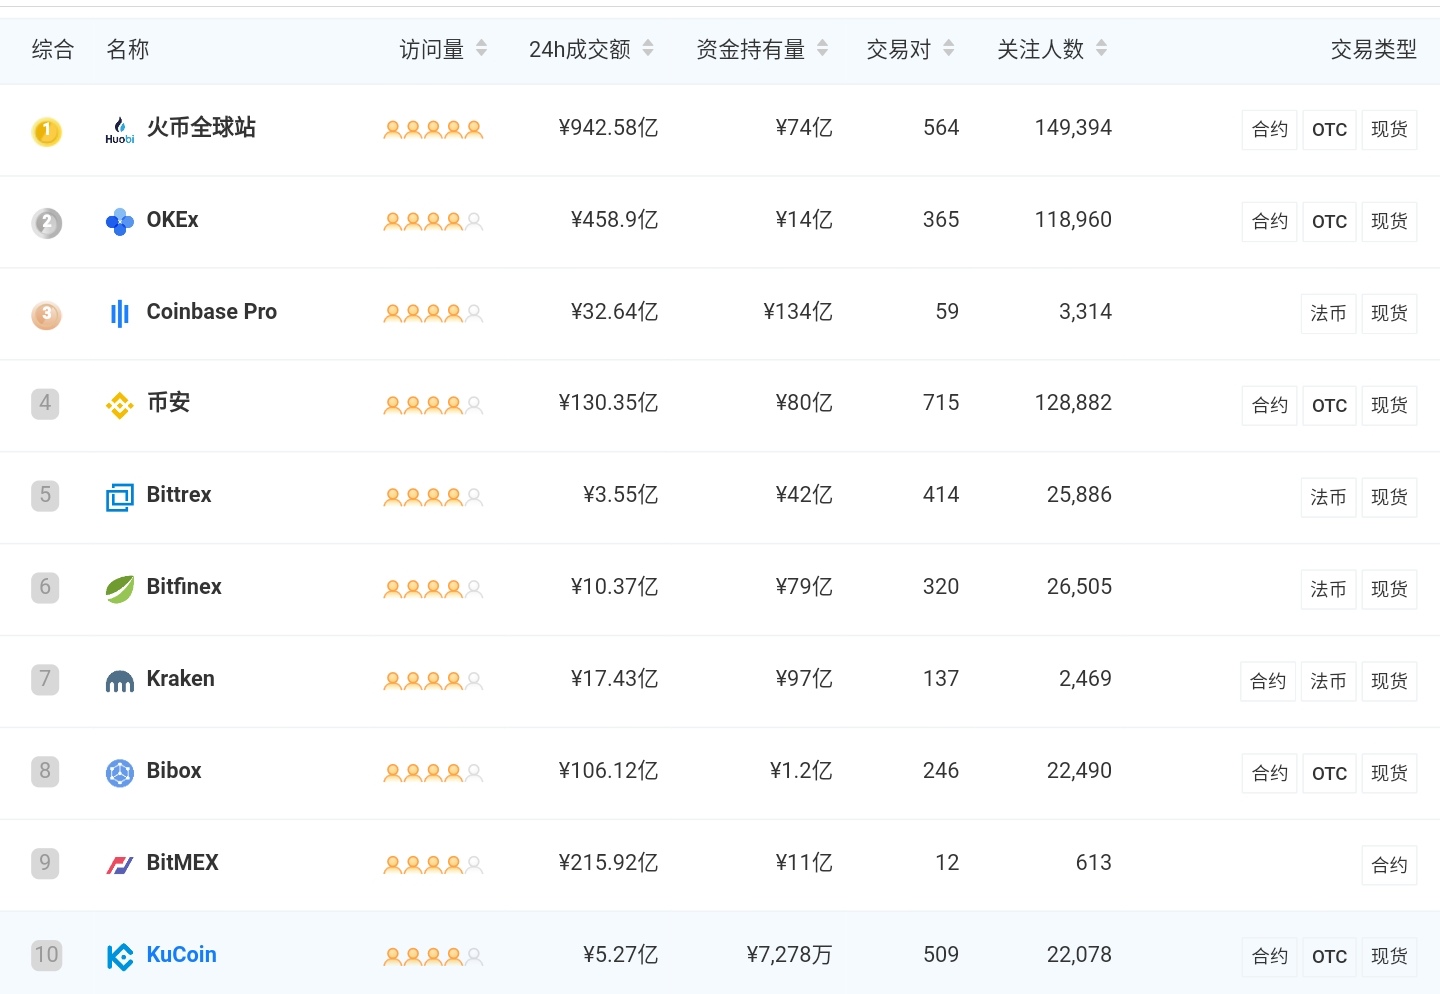
Task: Click the rank 5 badge
Action: pyautogui.click(x=45, y=496)
